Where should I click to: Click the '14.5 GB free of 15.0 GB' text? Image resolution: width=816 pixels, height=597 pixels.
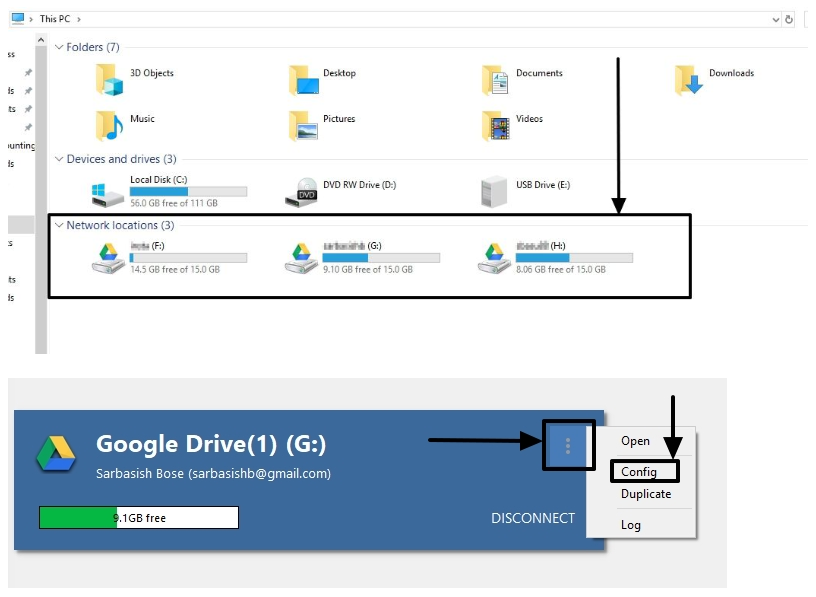tap(175, 269)
